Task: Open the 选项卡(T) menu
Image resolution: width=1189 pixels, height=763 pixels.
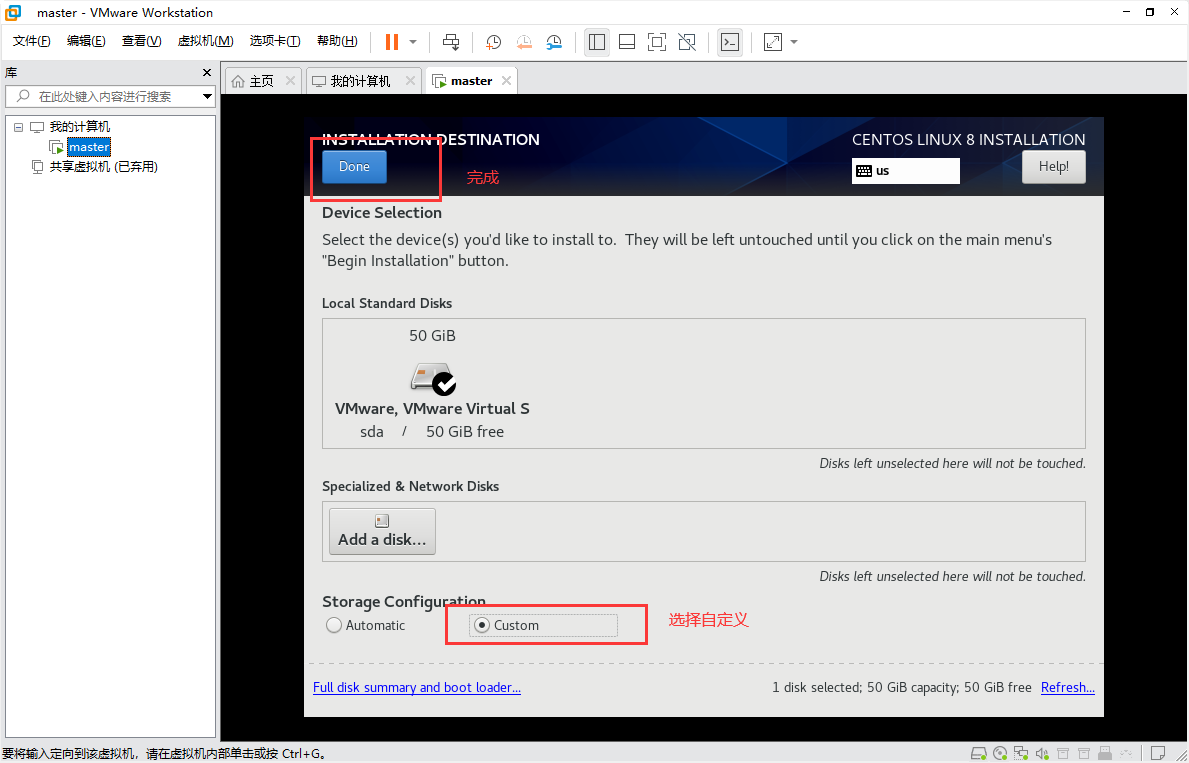Action: (x=275, y=41)
